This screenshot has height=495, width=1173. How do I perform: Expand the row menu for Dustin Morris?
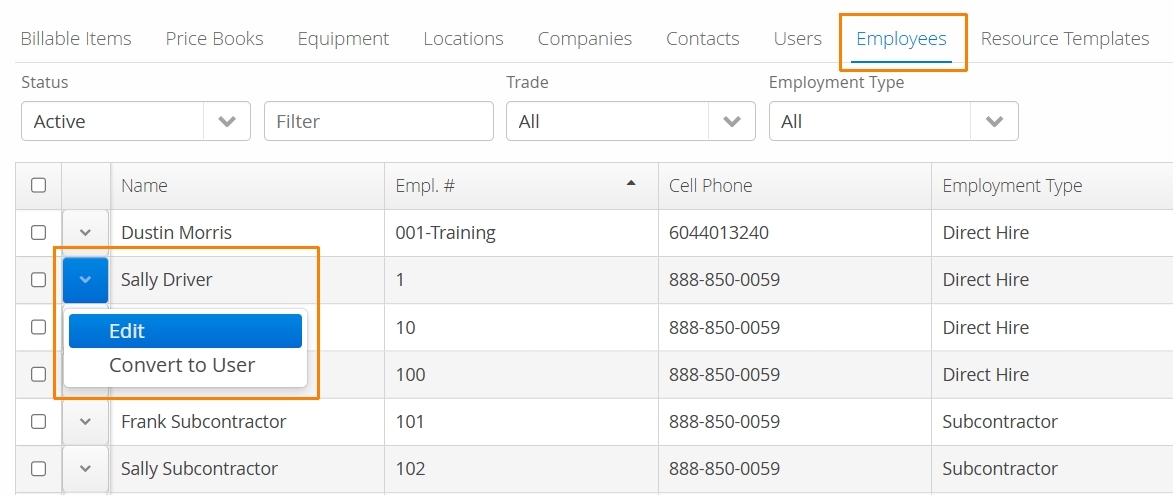point(85,233)
